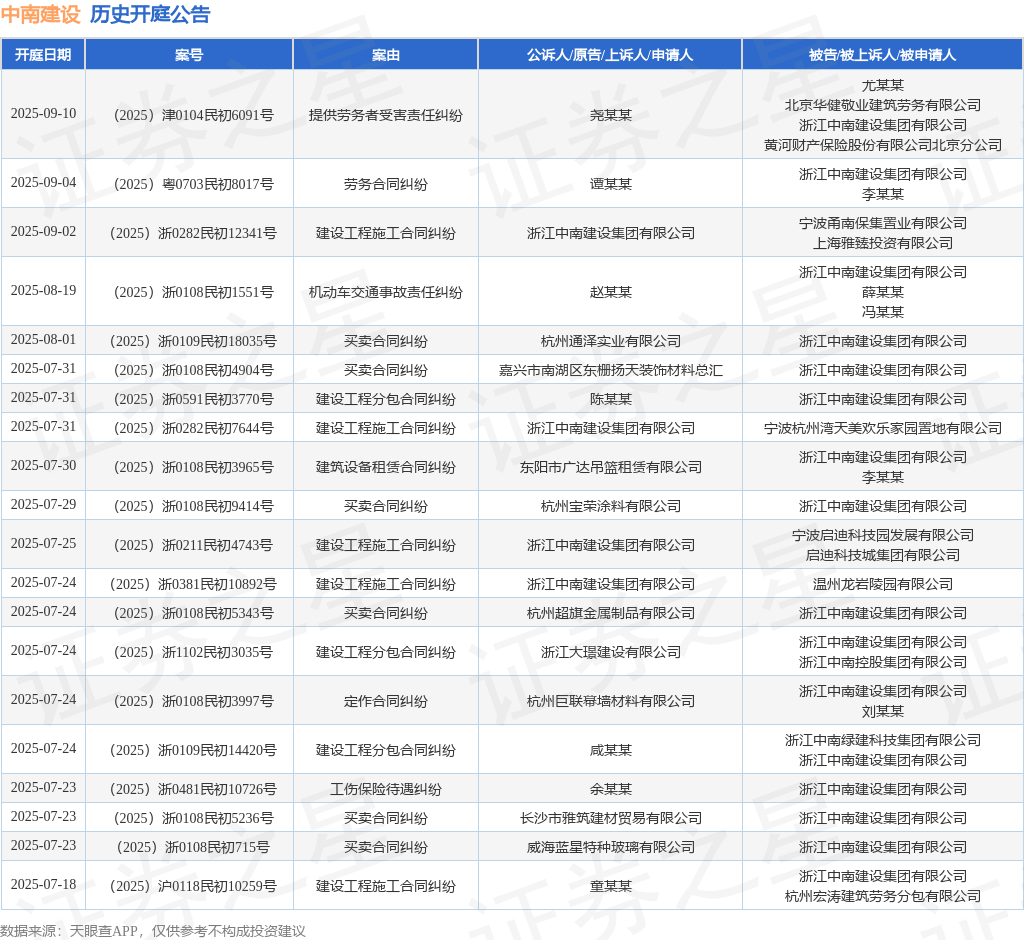Select case number (2025)浙0282民初7644号
The height and width of the screenshot is (940, 1024).
(193, 429)
